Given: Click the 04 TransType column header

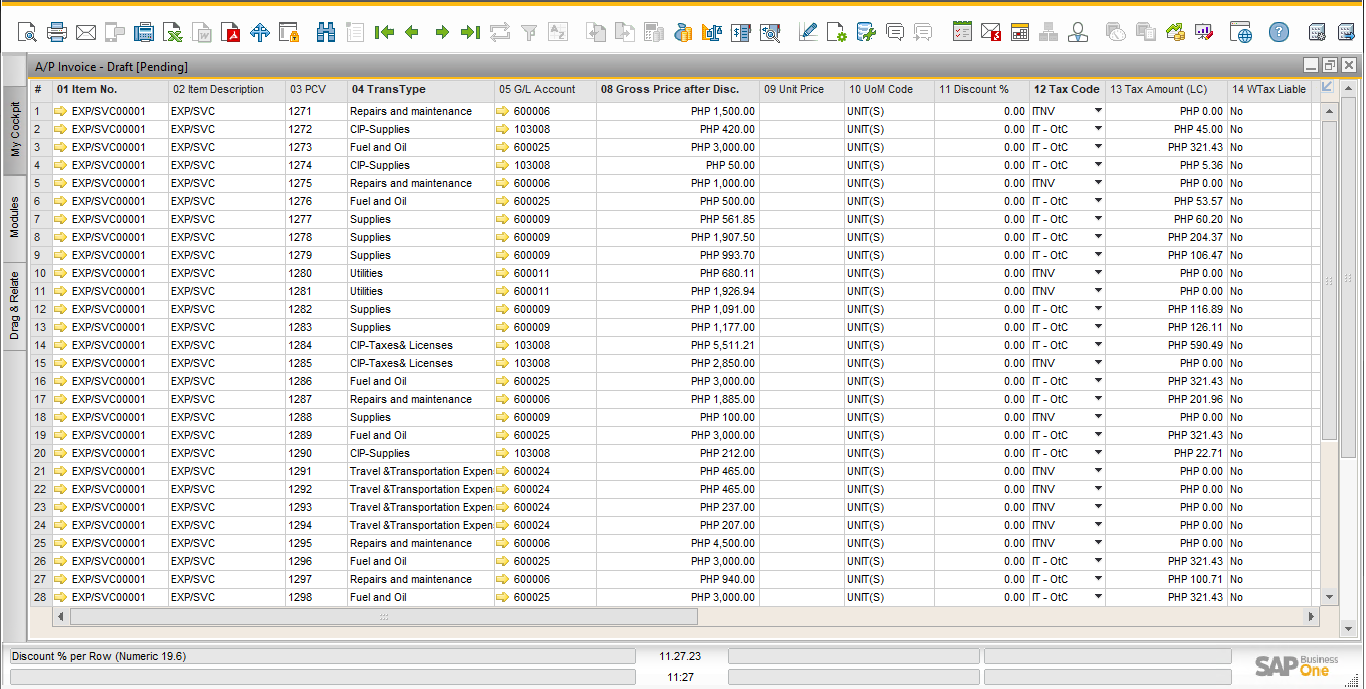Looking at the screenshot, I should coord(421,89).
